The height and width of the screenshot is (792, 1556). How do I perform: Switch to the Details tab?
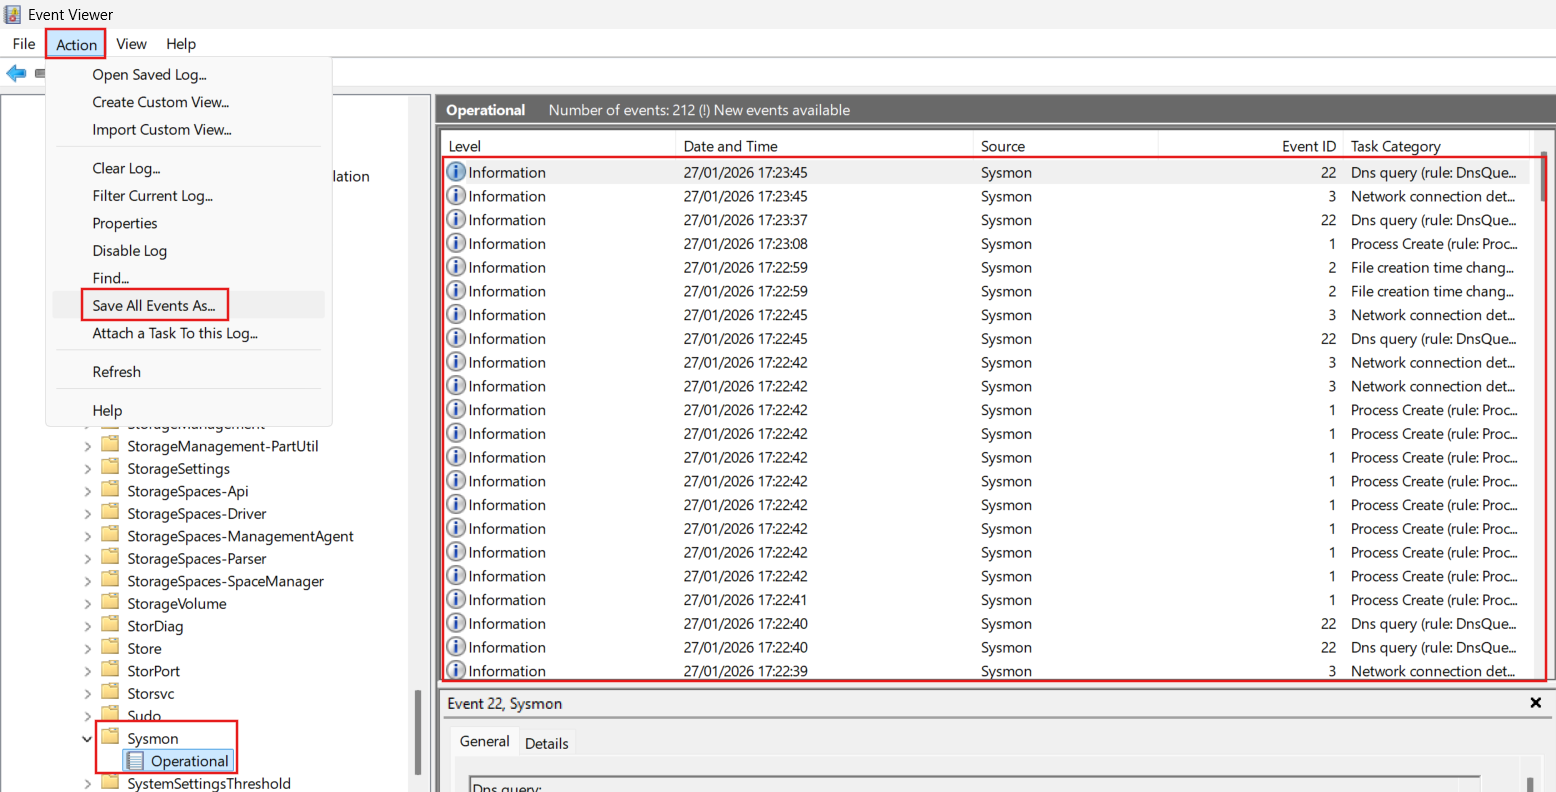[x=546, y=743]
